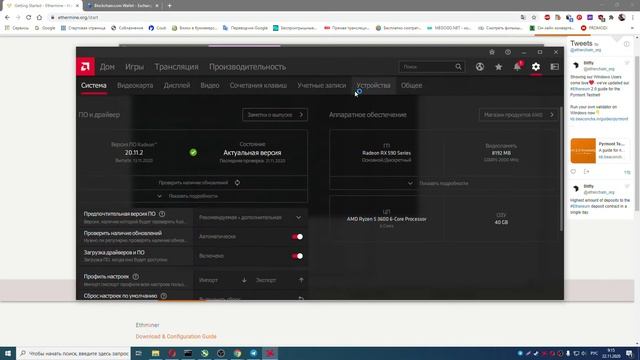Click help icon next to Предпочтительная версия ПО
The width and height of the screenshot is (640, 360).
click(x=162, y=214)
